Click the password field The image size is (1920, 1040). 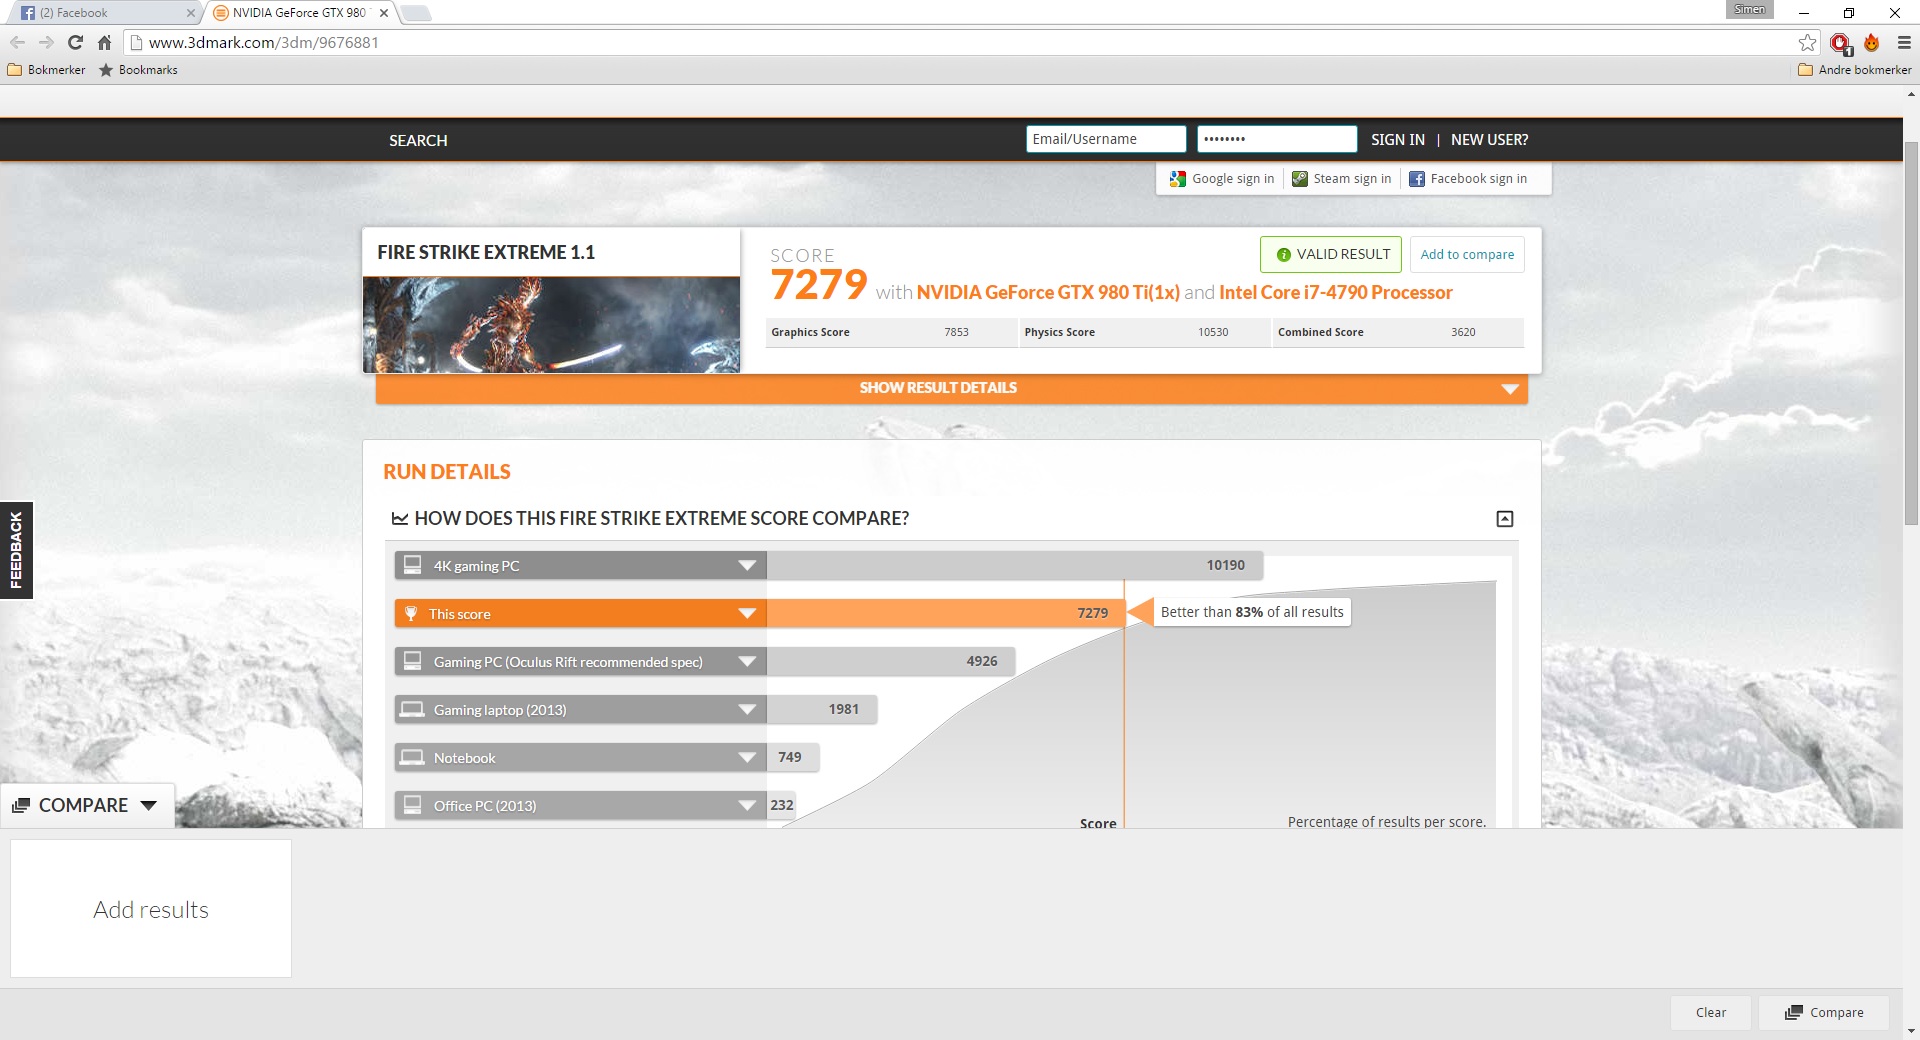tap(1277, 139)
